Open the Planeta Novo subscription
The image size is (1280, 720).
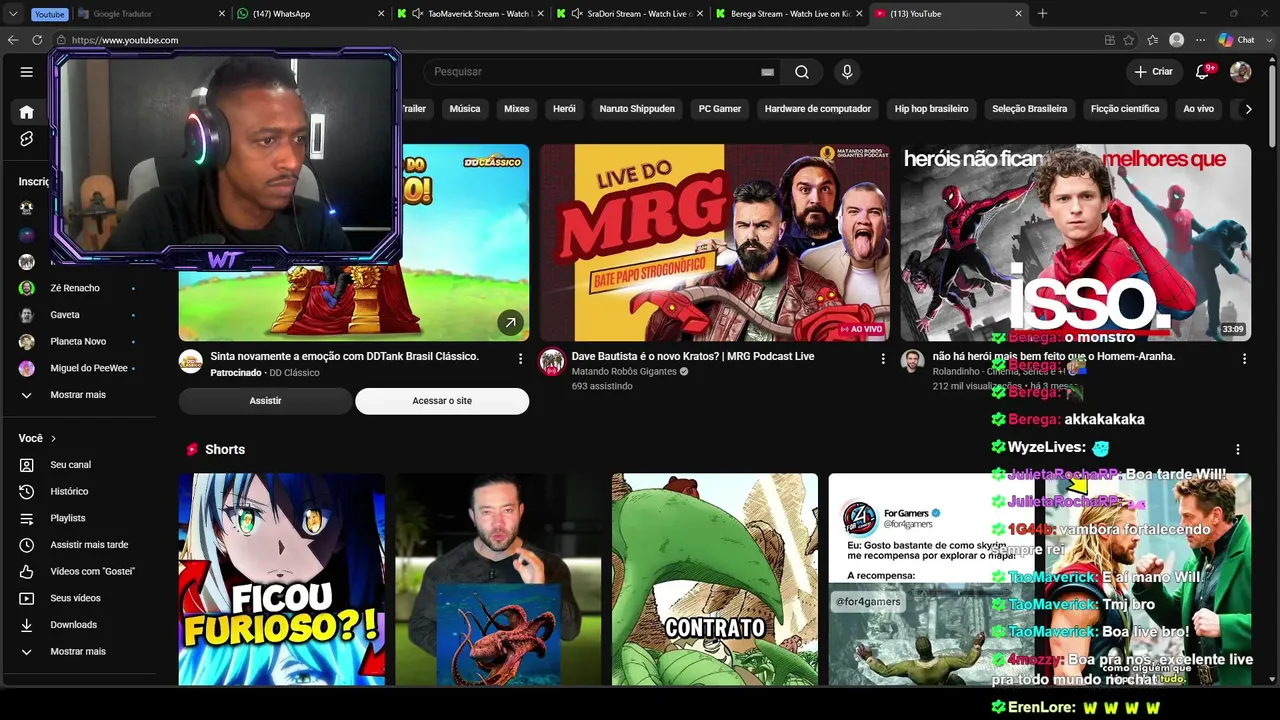(78, 342)
